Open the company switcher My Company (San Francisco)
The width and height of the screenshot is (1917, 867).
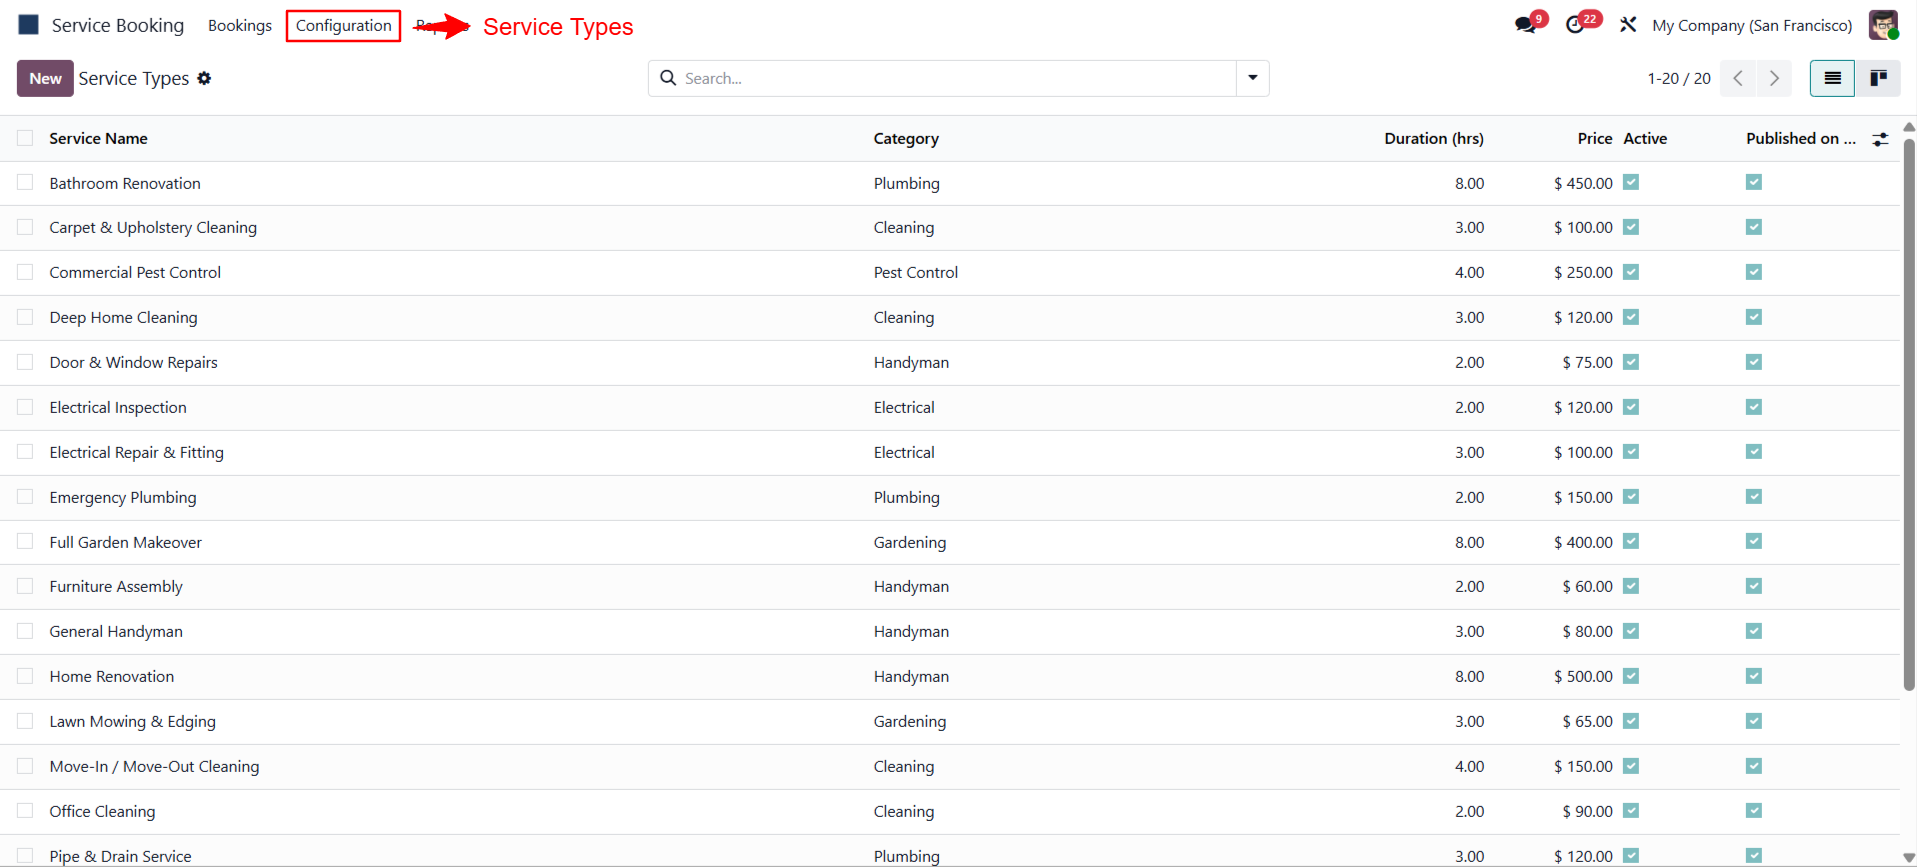click(x=1752, y=25)
